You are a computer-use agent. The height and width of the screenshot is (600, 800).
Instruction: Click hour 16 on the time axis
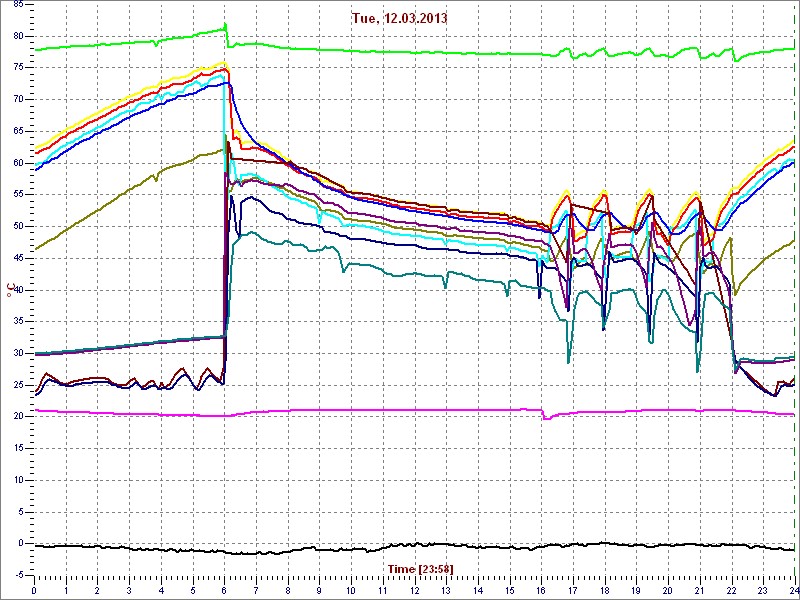click(x=541, y=590)
